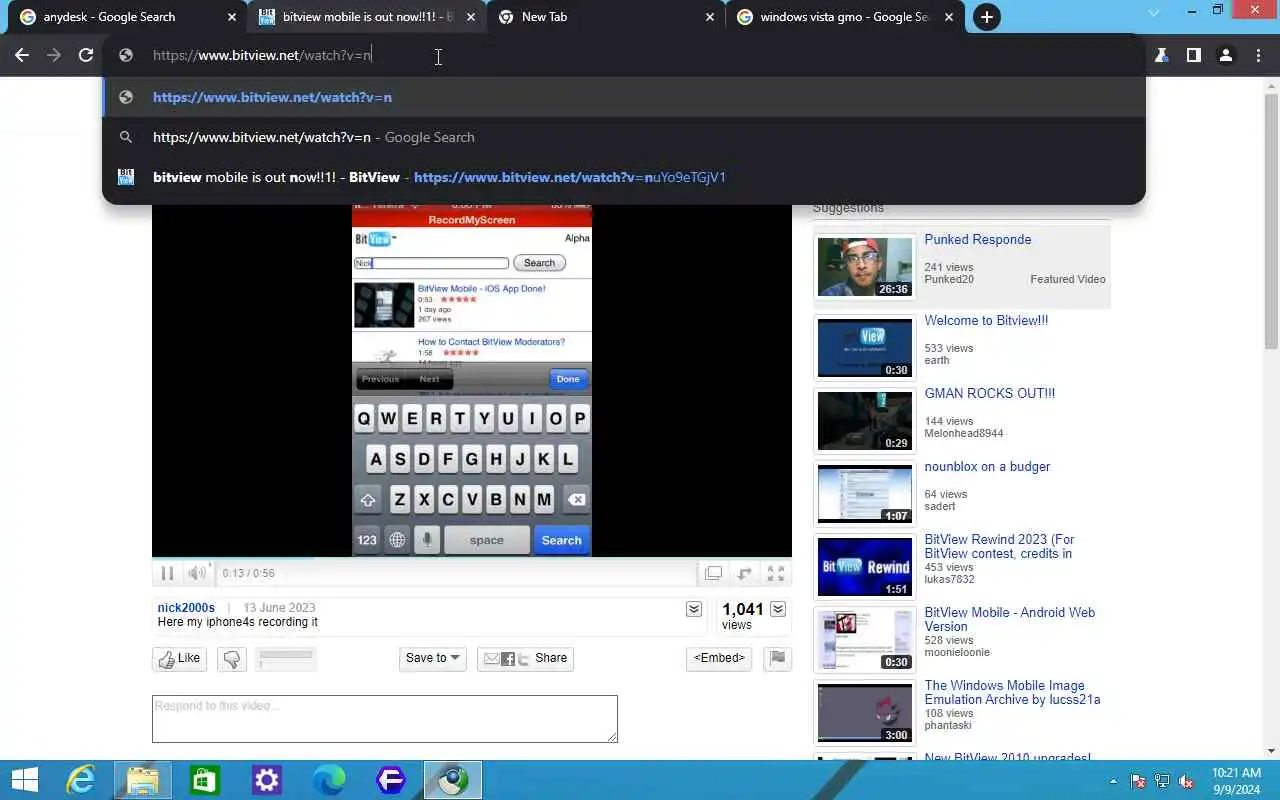Open Chrome Labs flask icon
The height and width of the screenshot is (800, 1280).
pos(1161,56)
